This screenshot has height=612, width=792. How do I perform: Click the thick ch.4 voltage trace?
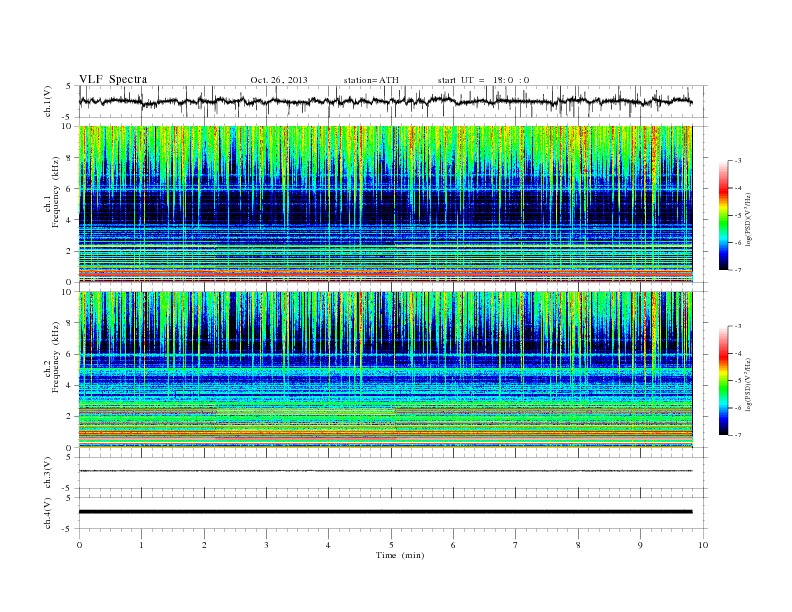(385, 512)
